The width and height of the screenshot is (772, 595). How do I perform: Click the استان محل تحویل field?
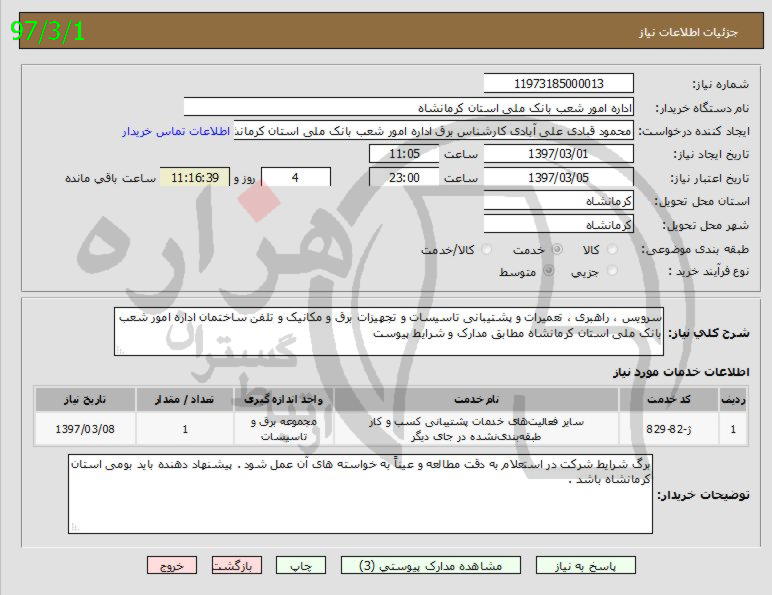[x=558, y=201]
